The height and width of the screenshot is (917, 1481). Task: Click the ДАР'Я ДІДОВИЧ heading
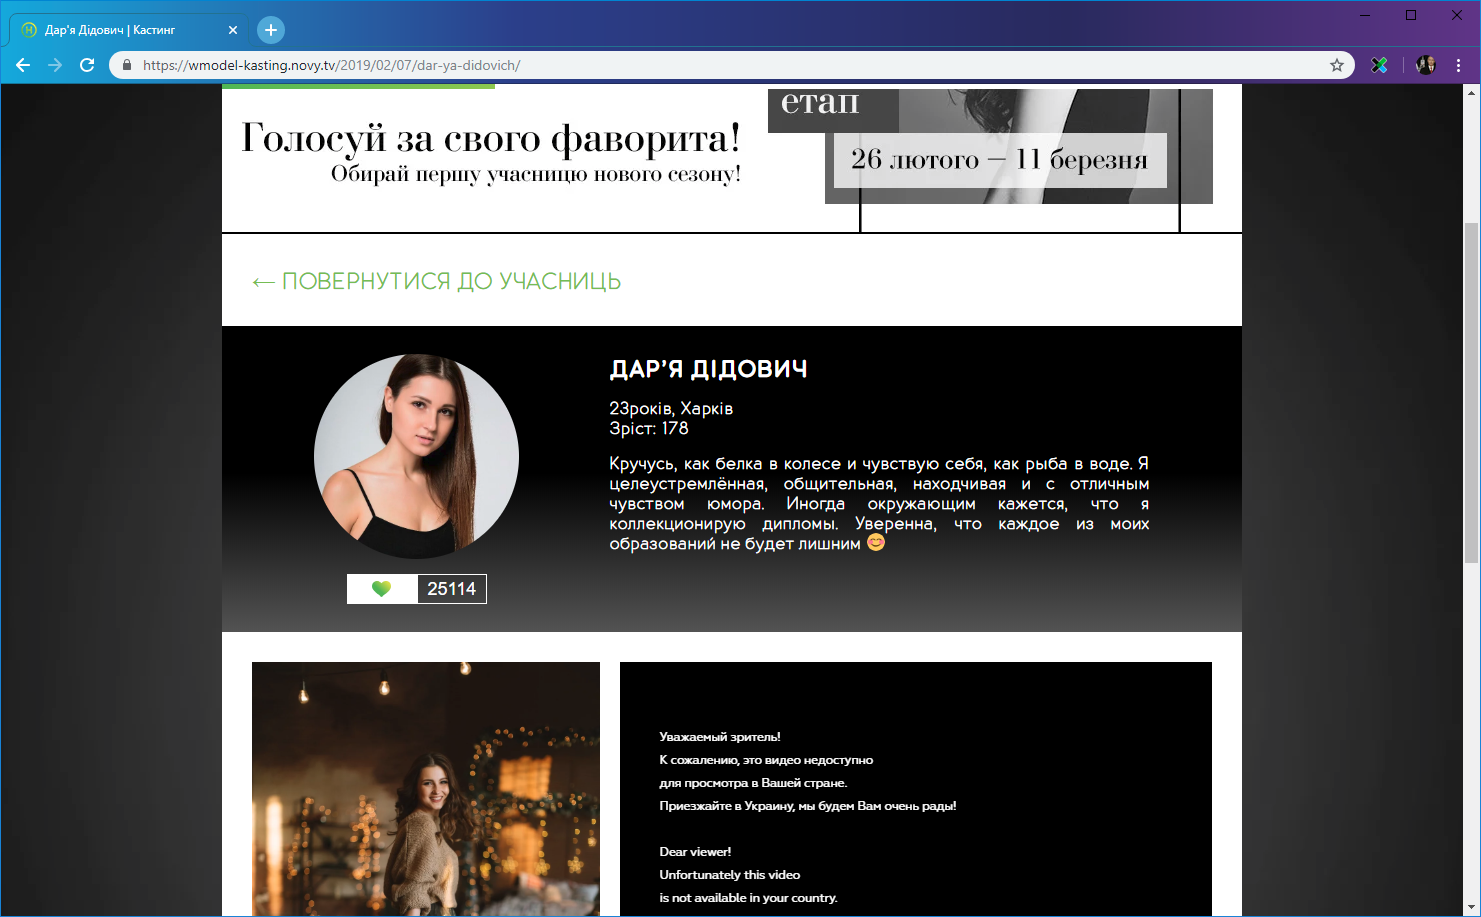(709, 370)
